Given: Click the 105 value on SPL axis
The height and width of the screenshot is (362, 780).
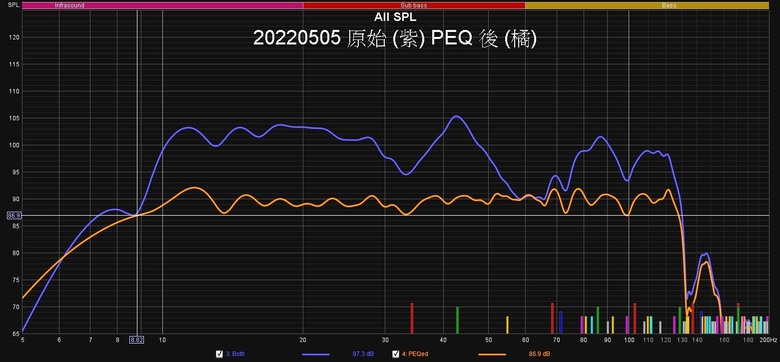Looking at the screenshot, I should [x=15, y=118].
